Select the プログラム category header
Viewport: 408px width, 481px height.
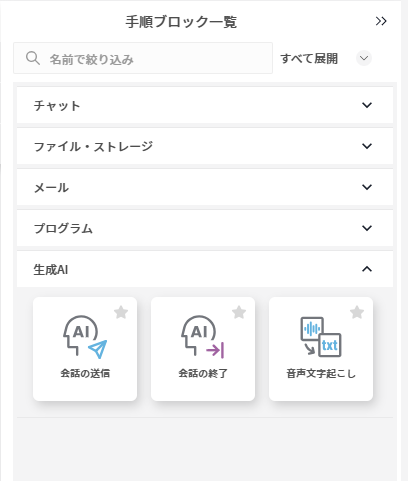point(205,228)
